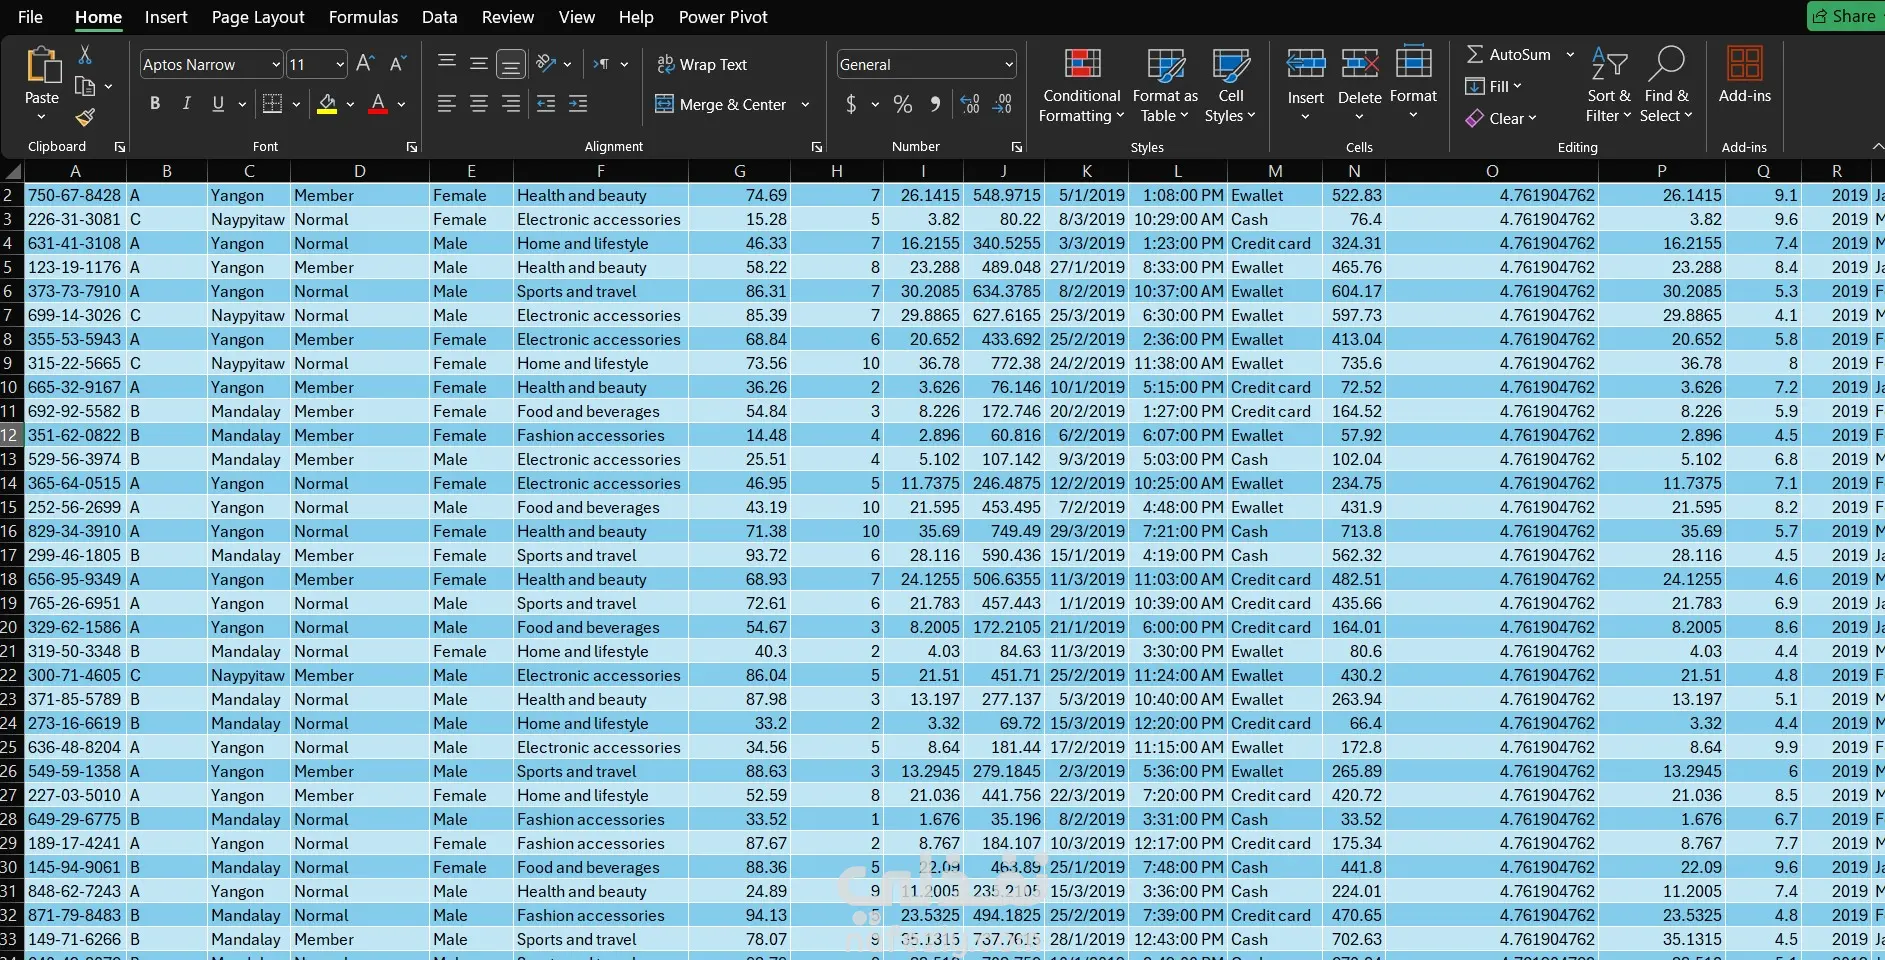Toggle Bold formatting

(x=155, y=104)
